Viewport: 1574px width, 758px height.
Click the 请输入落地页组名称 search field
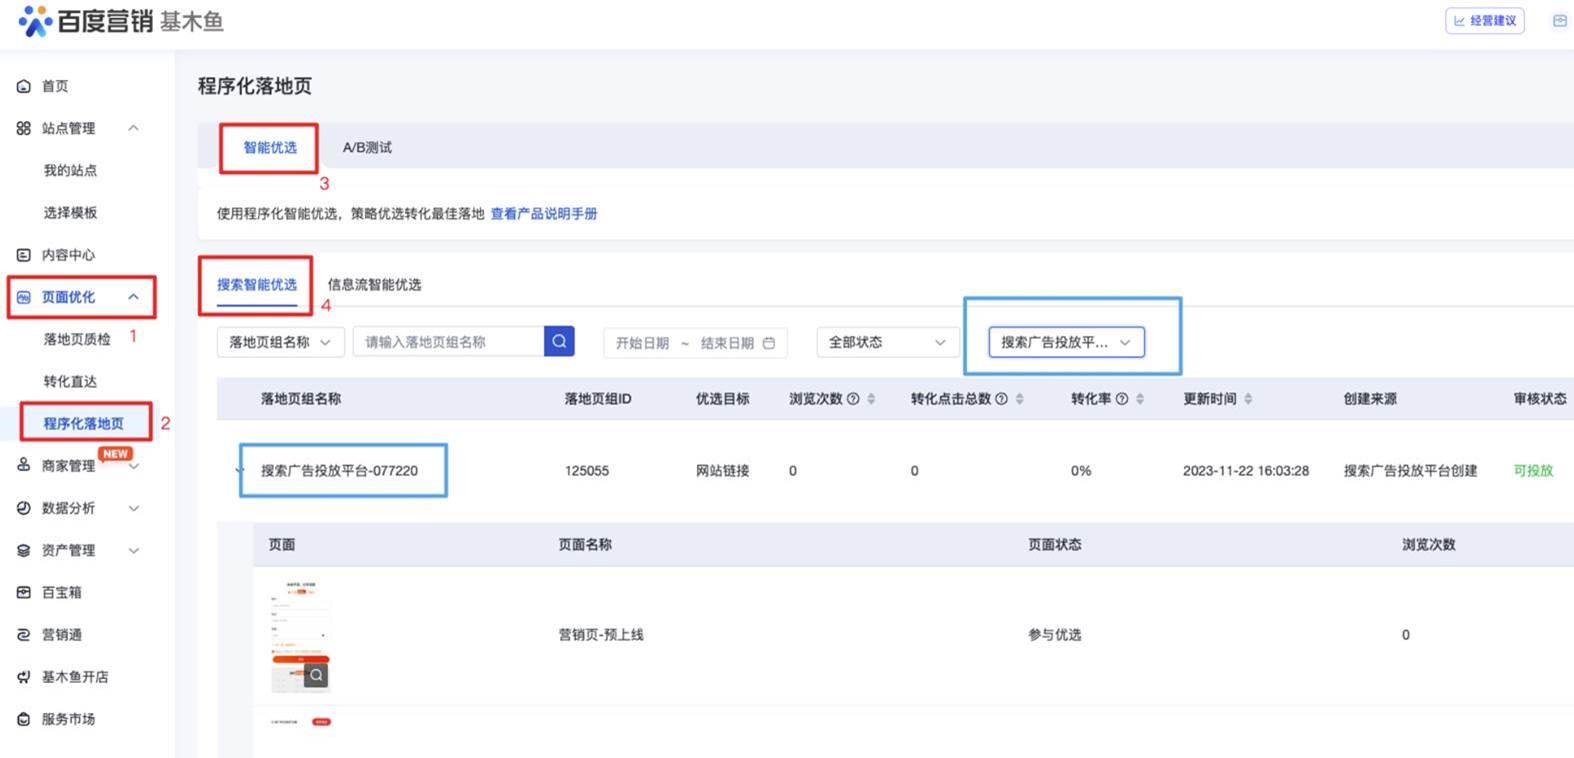[448, 342]
